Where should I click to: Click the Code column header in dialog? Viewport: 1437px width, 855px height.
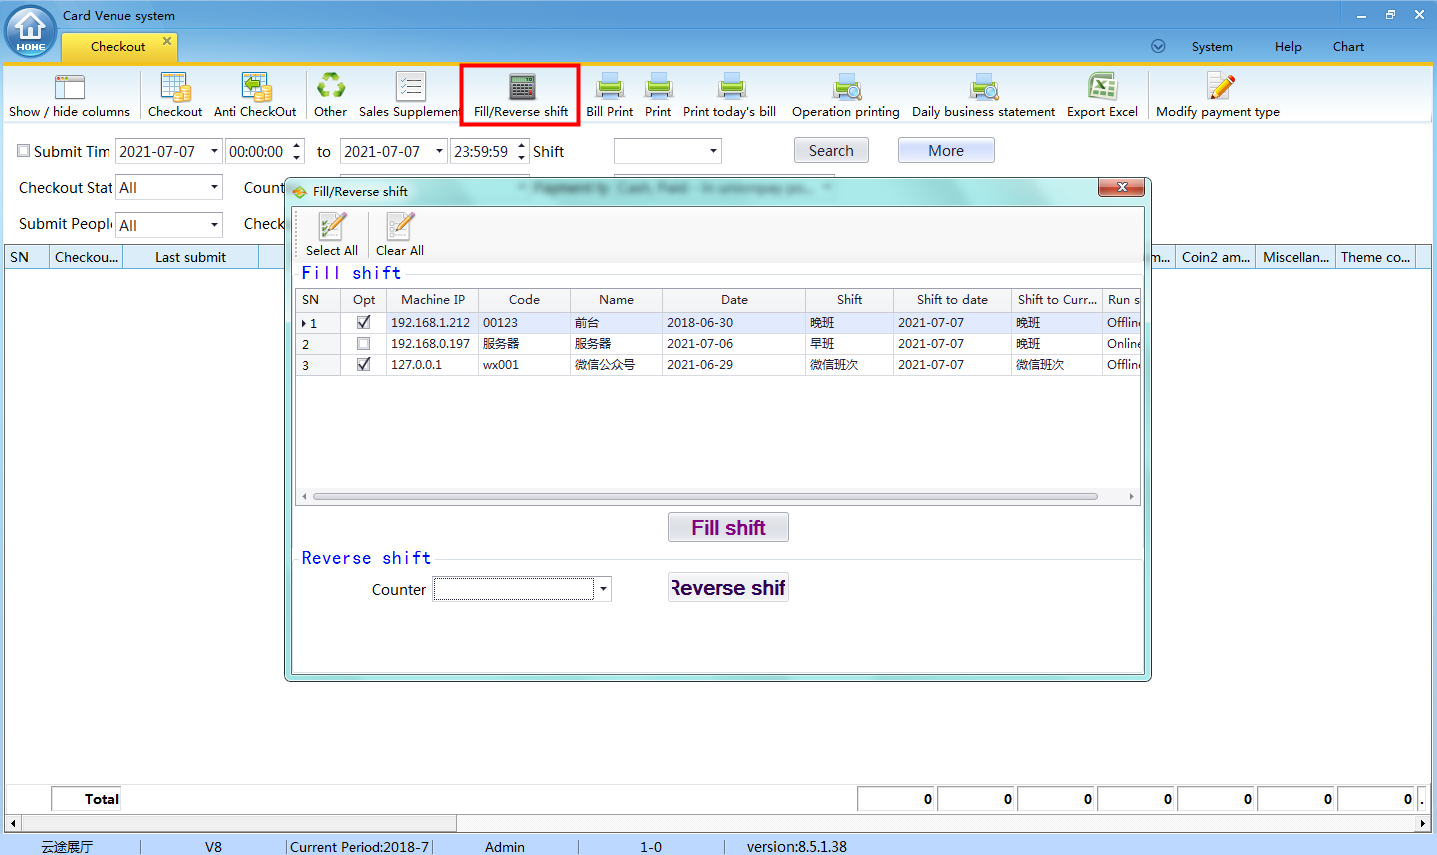click(x=524, y=299)
